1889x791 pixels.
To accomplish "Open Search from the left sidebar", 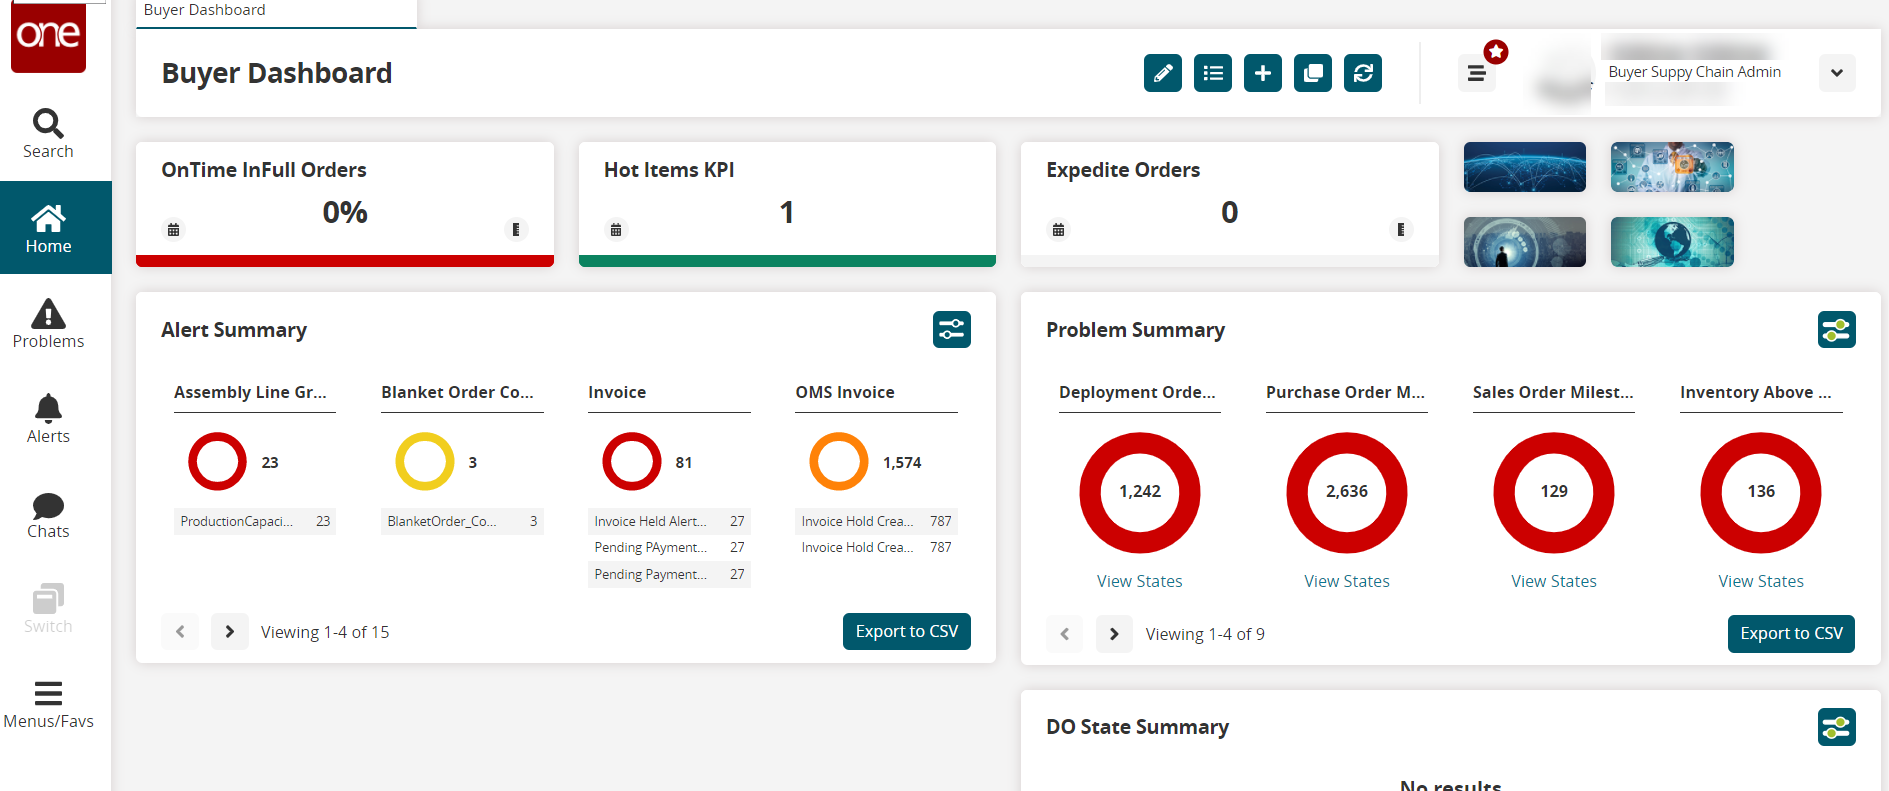I will pyautogui.click(x=48, y=134).
